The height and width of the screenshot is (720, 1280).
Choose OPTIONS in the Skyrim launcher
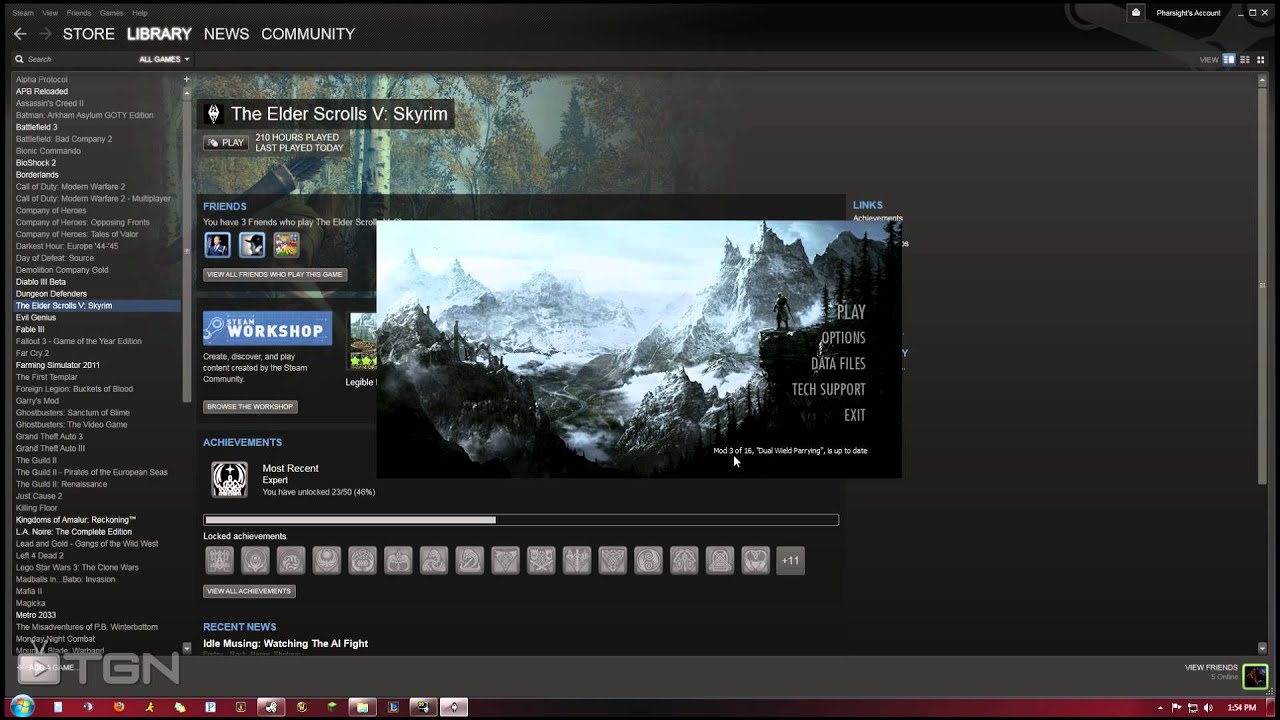pyautogui.click(x=843, y=338)
